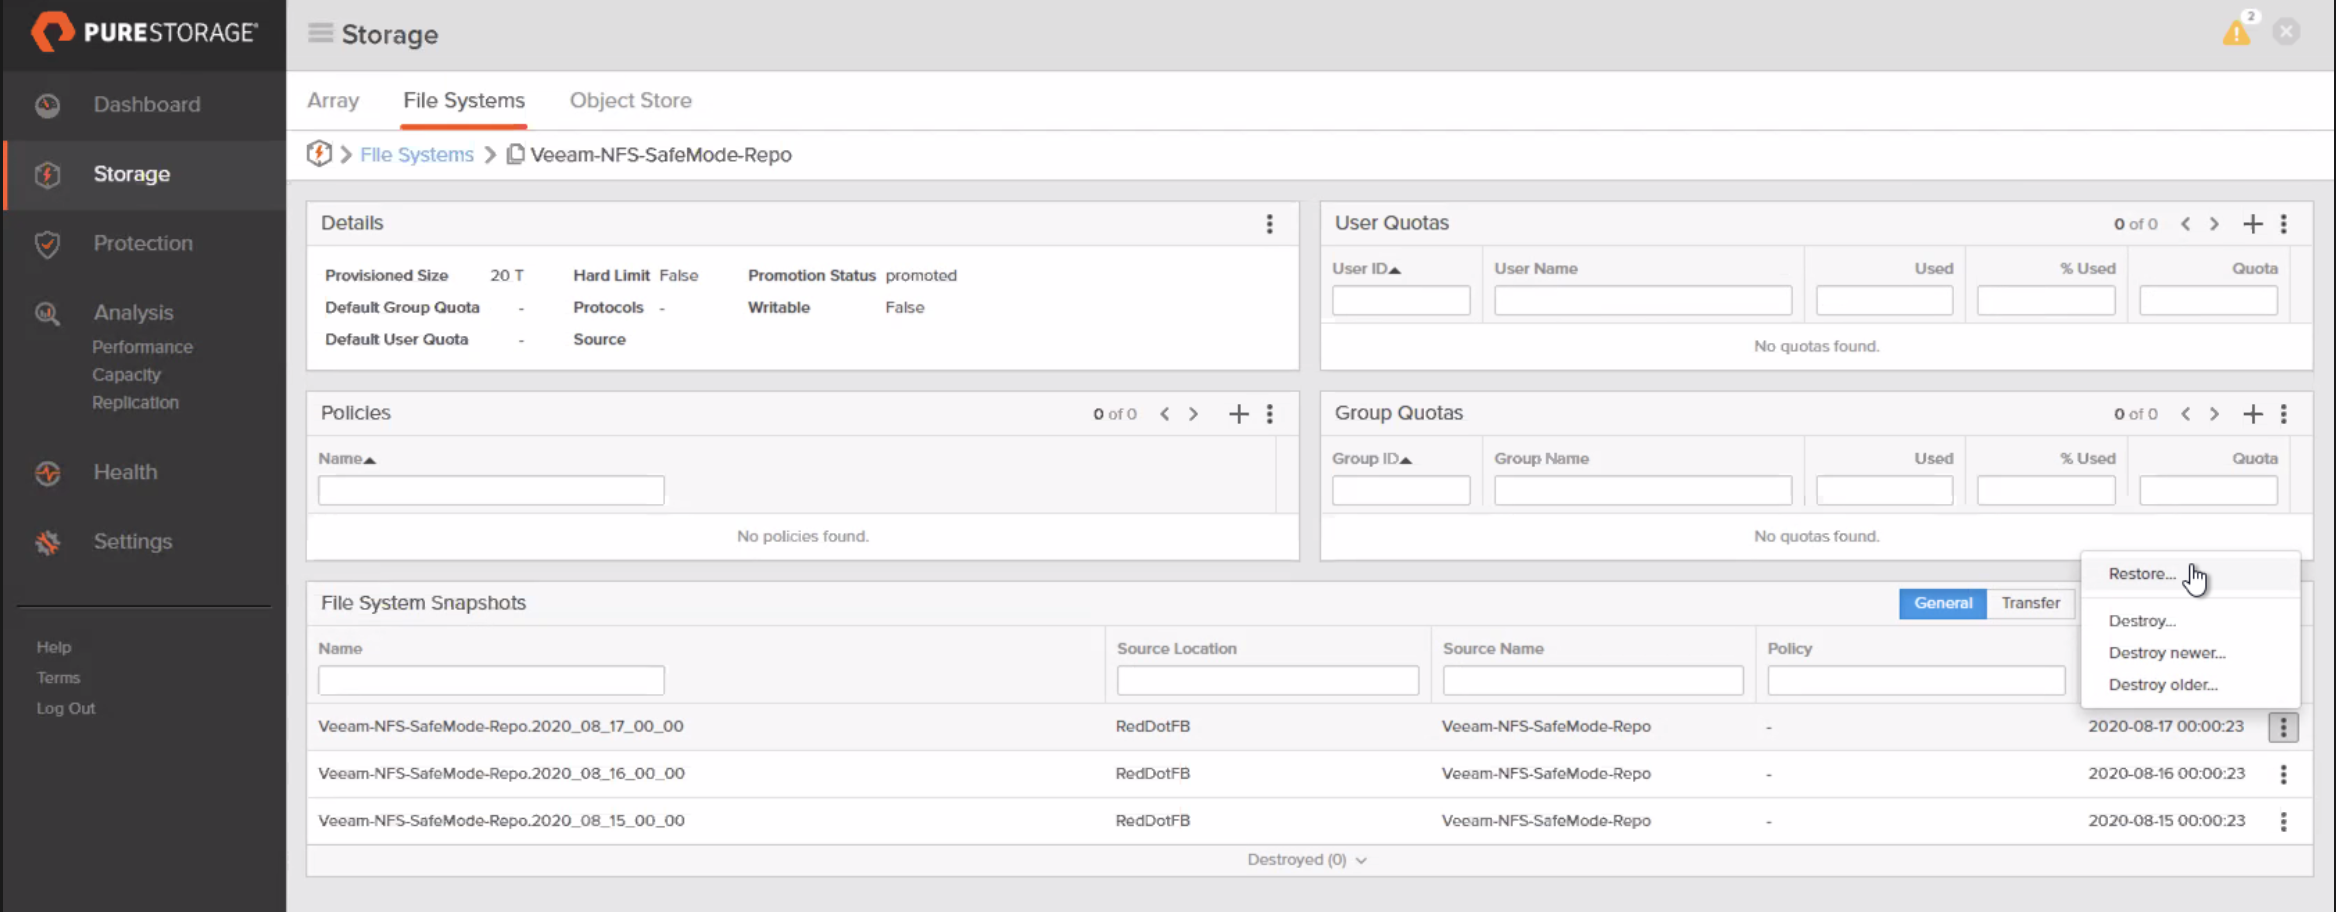The height and width of the screenshot is (912, 2336).
Task: Open the Group Quotas kebab menu
Action: 2283,414
